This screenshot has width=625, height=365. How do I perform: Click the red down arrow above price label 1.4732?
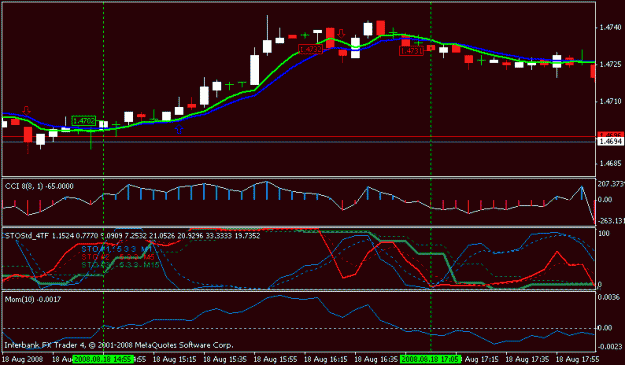click(x=341, y=33)
